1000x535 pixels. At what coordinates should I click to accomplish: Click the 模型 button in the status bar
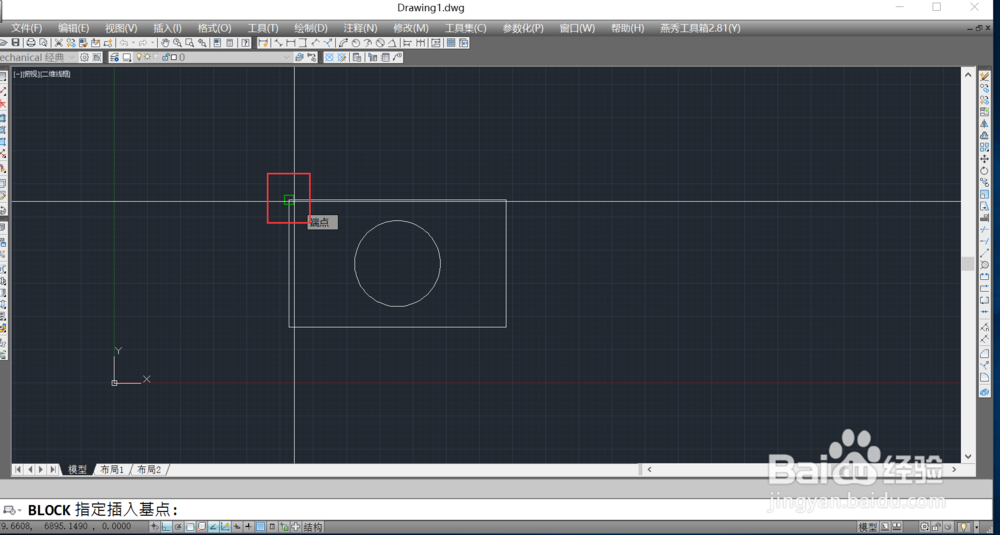[x=867, y=527]
